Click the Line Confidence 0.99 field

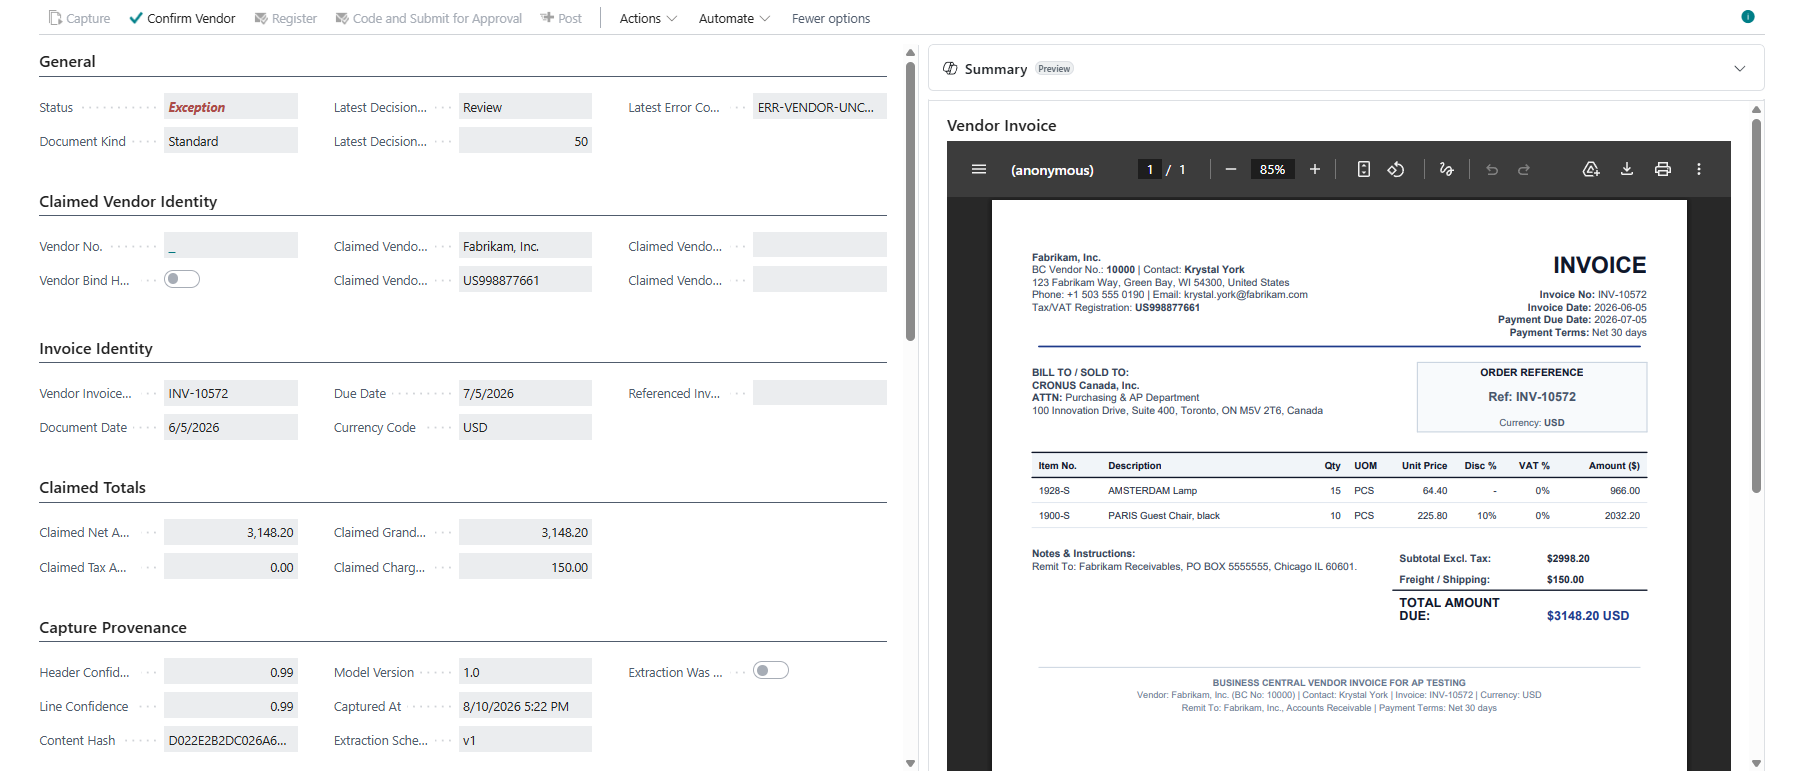[231, 706]
